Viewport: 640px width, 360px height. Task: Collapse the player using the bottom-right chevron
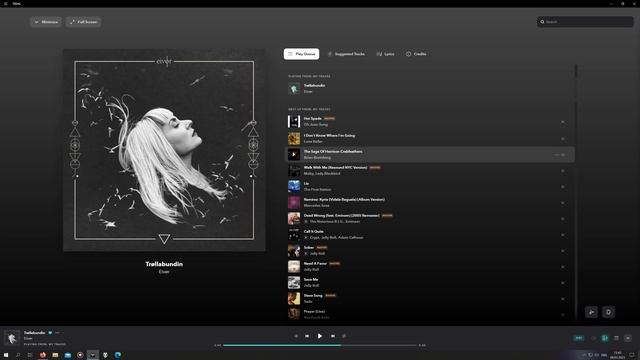[628, 338]
